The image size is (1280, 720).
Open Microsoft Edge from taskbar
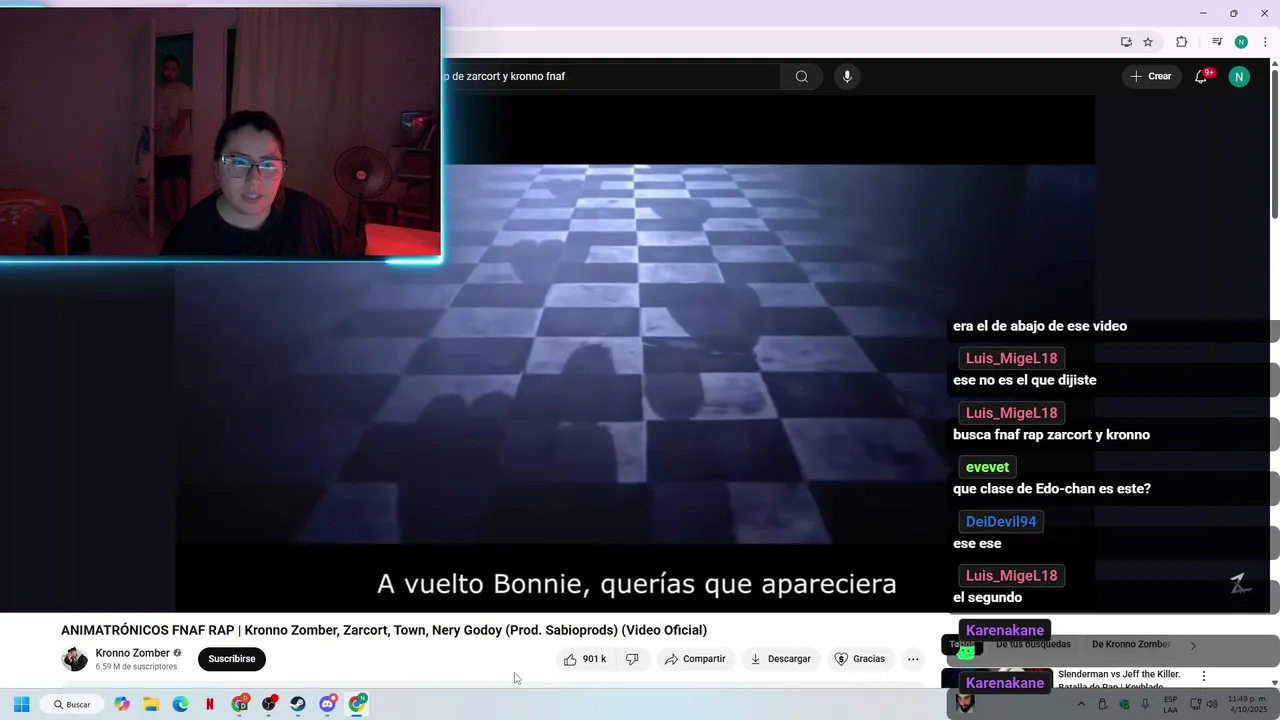click(x=181, y=704)
